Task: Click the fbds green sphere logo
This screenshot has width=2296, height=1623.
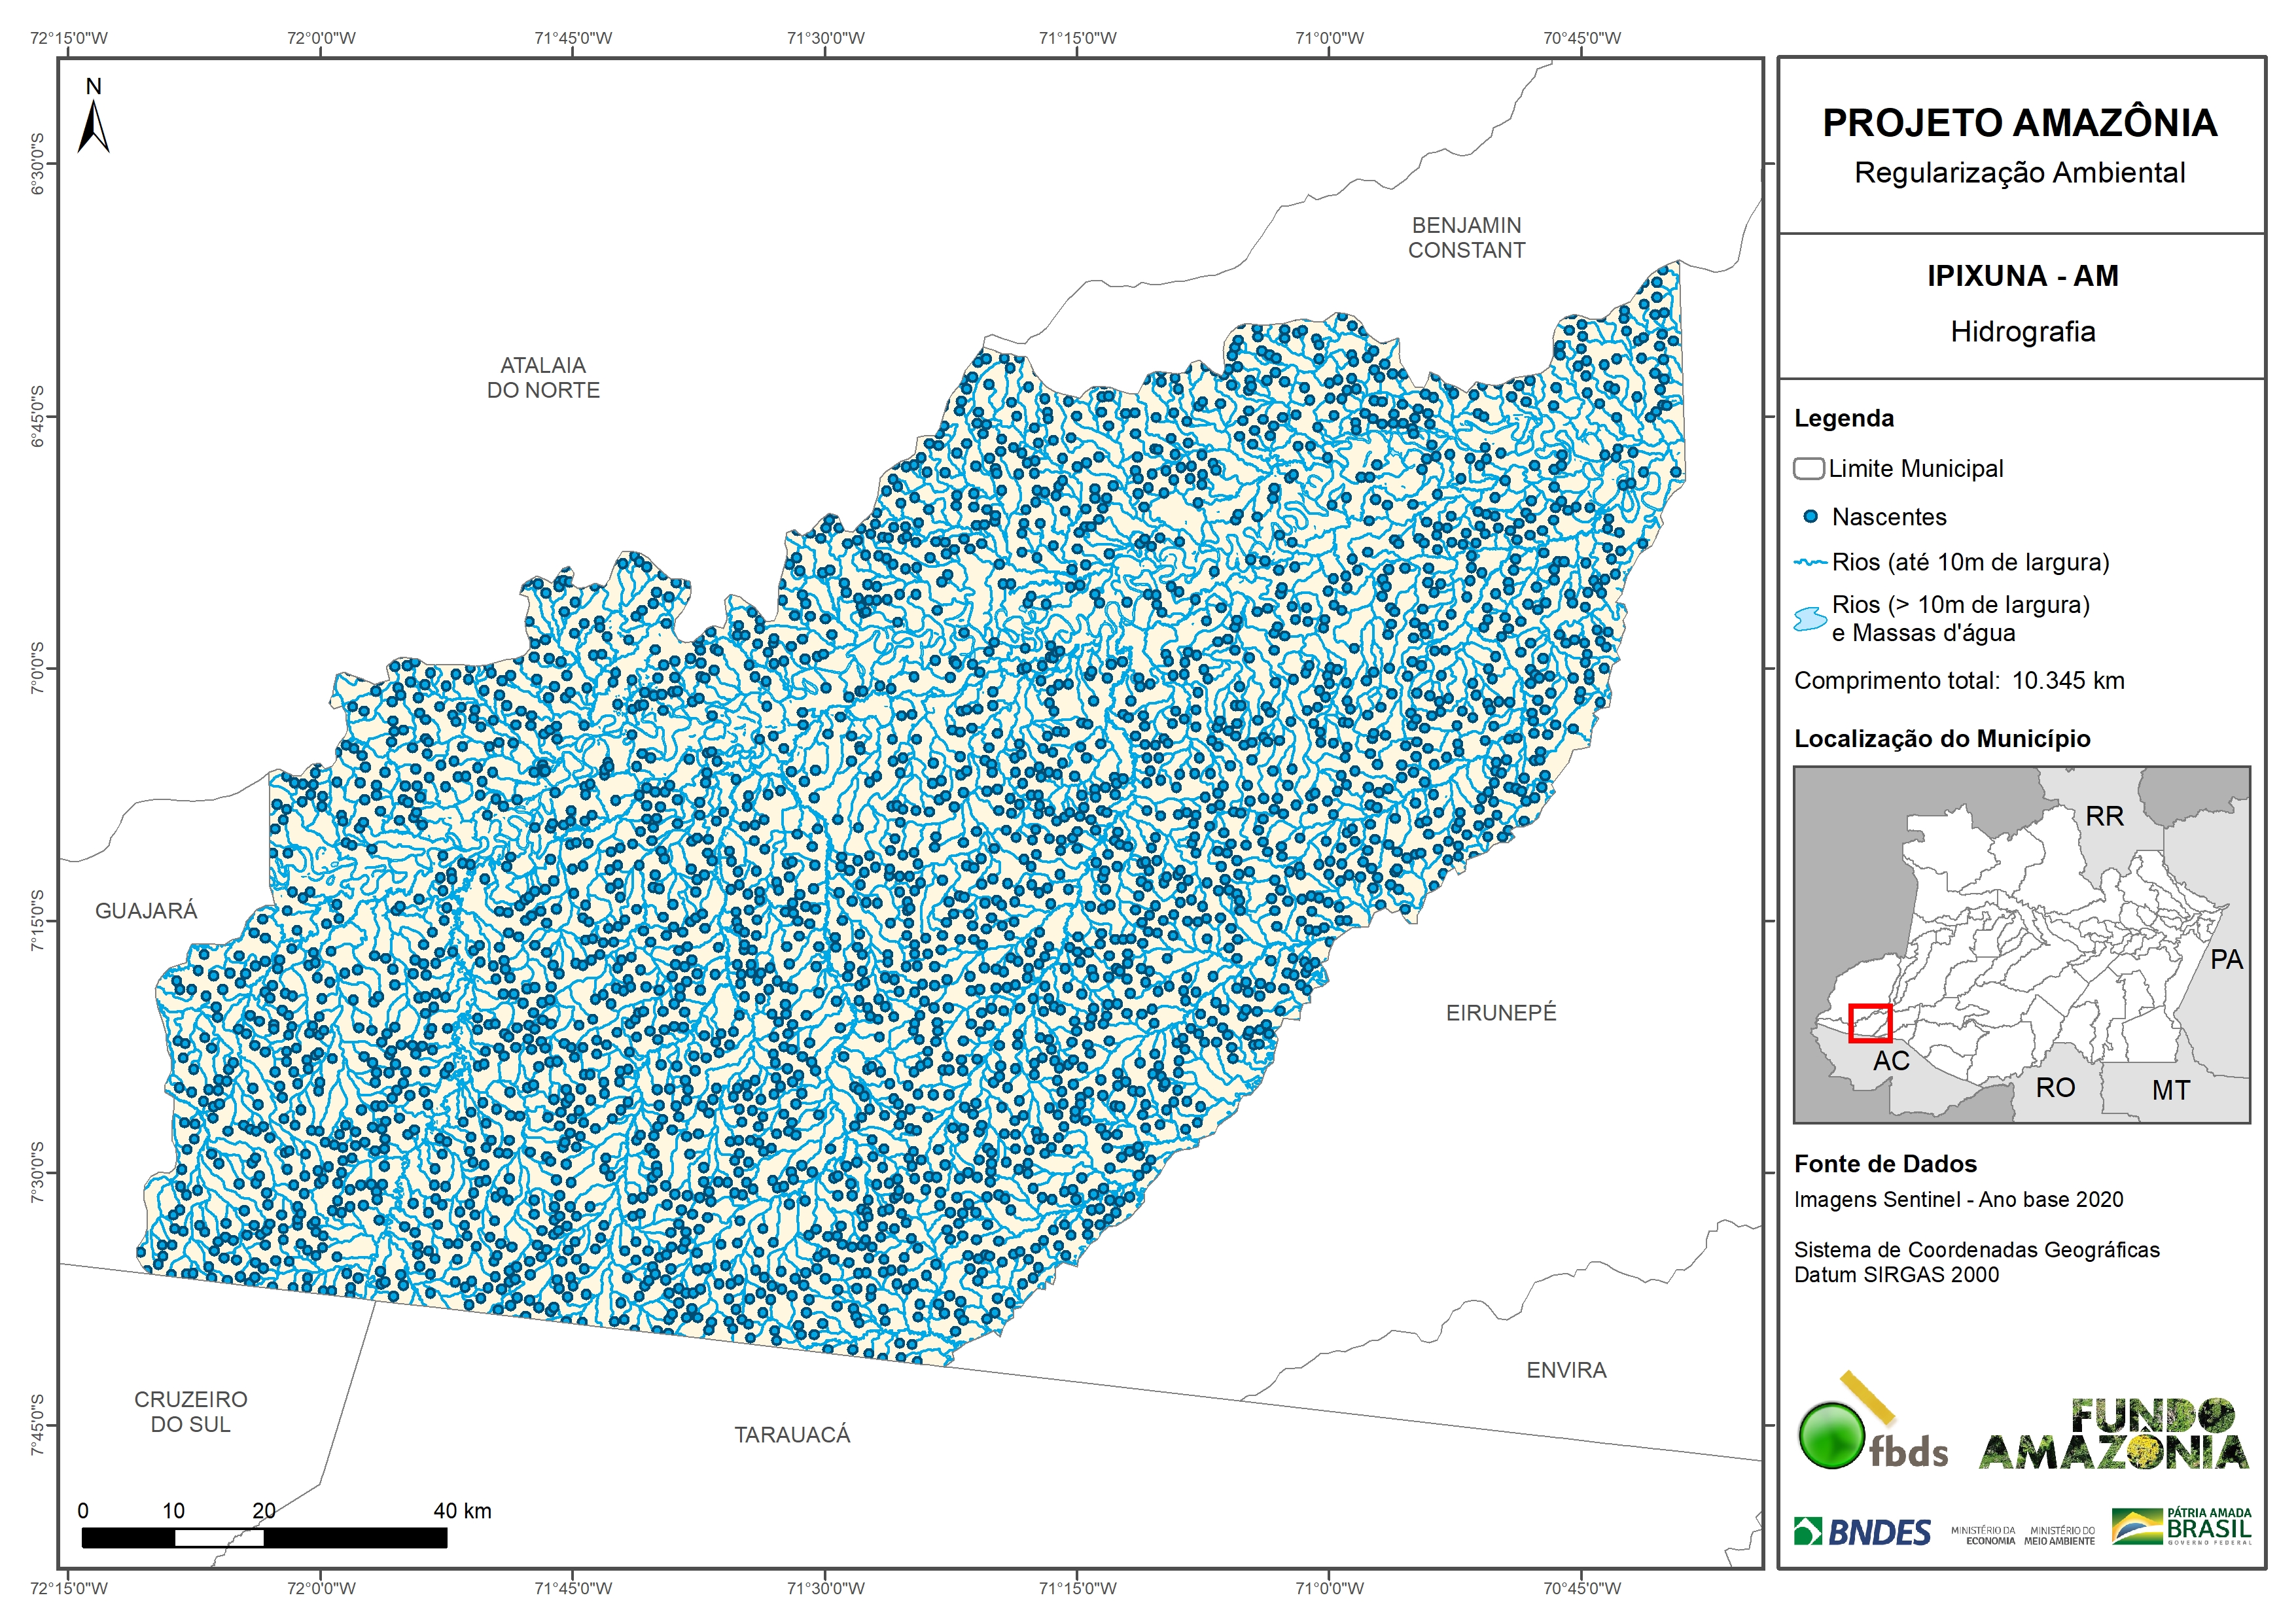Action: 1831,1436
